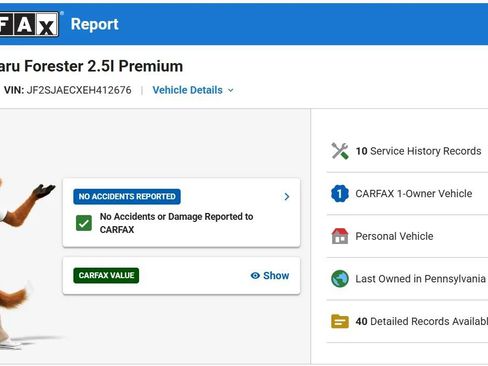Click the globe Last Owned icon
488x366 pixels.
[340, 279]
